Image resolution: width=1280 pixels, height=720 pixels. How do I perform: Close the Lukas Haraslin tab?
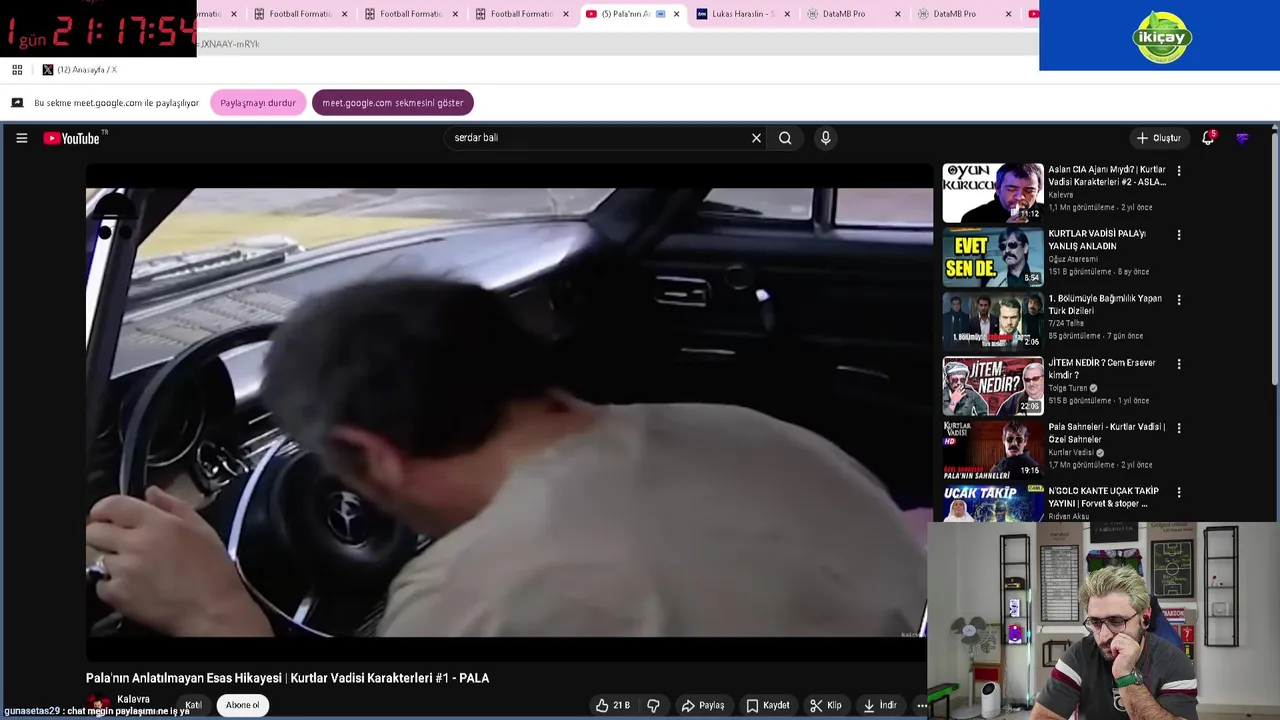pos(787,14)
